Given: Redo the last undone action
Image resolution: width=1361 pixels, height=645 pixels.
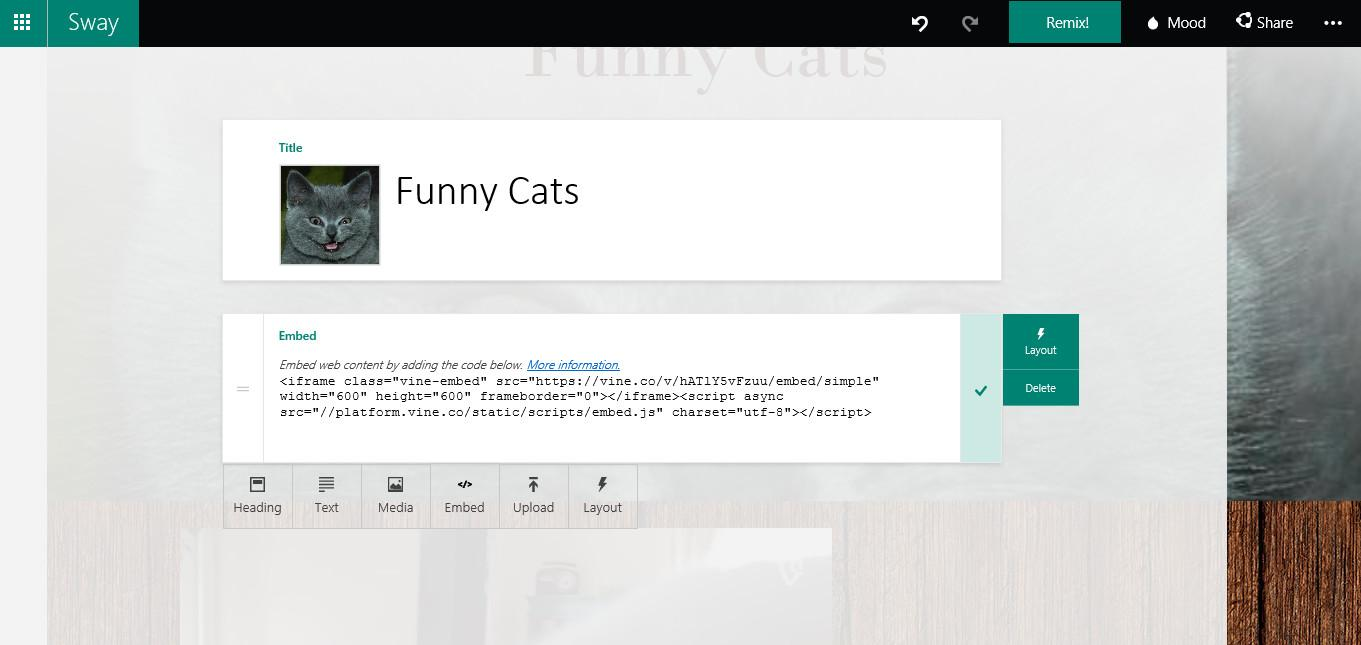Looking at the screenshot, I should coord(970,23).
